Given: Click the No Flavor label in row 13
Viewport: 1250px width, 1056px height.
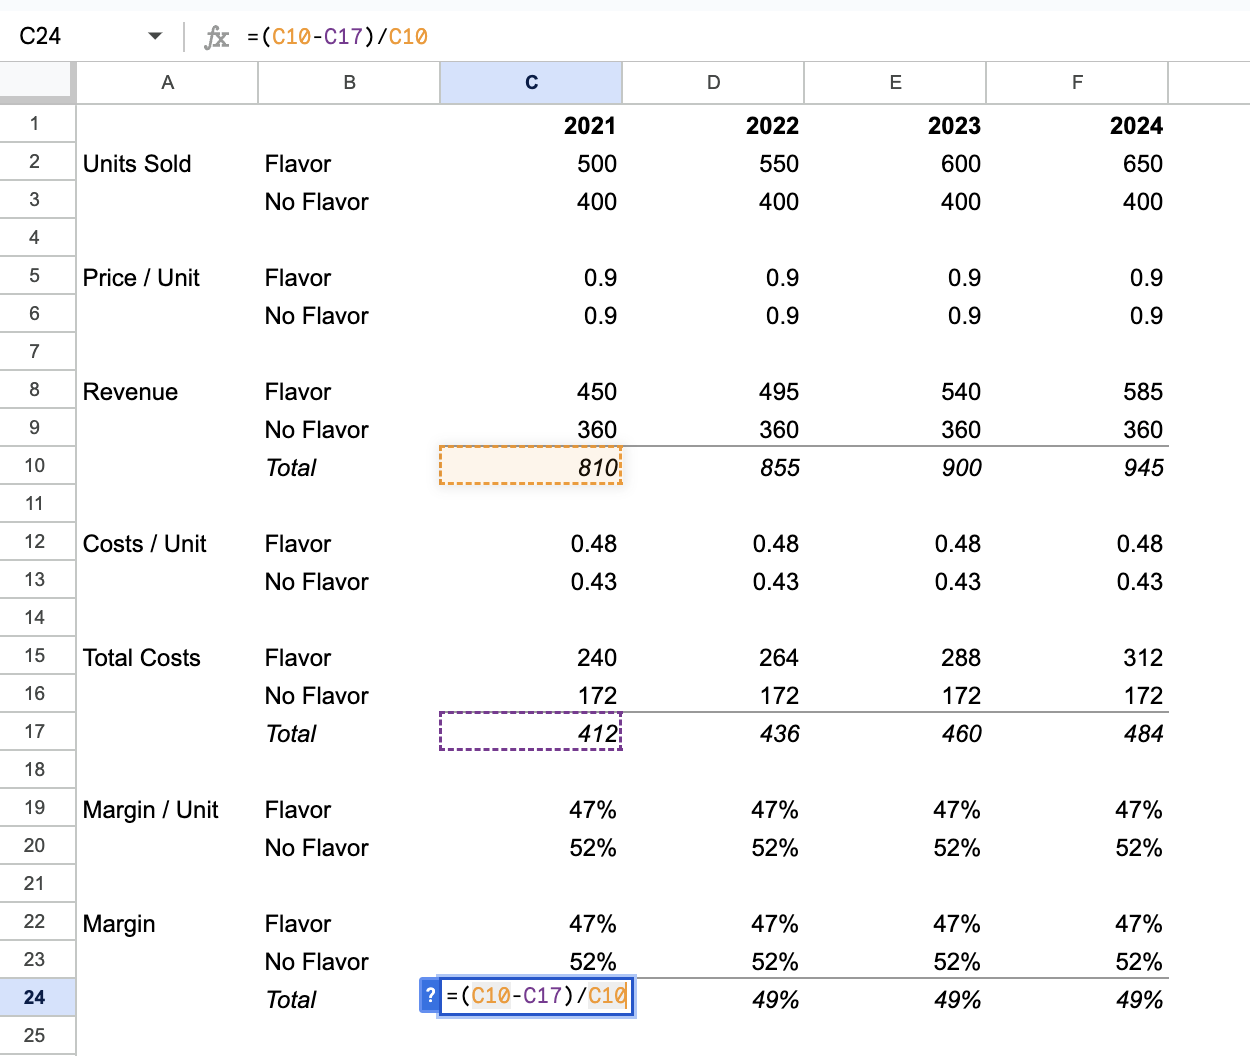Looking at the screenshot, I should pos(317,582).
